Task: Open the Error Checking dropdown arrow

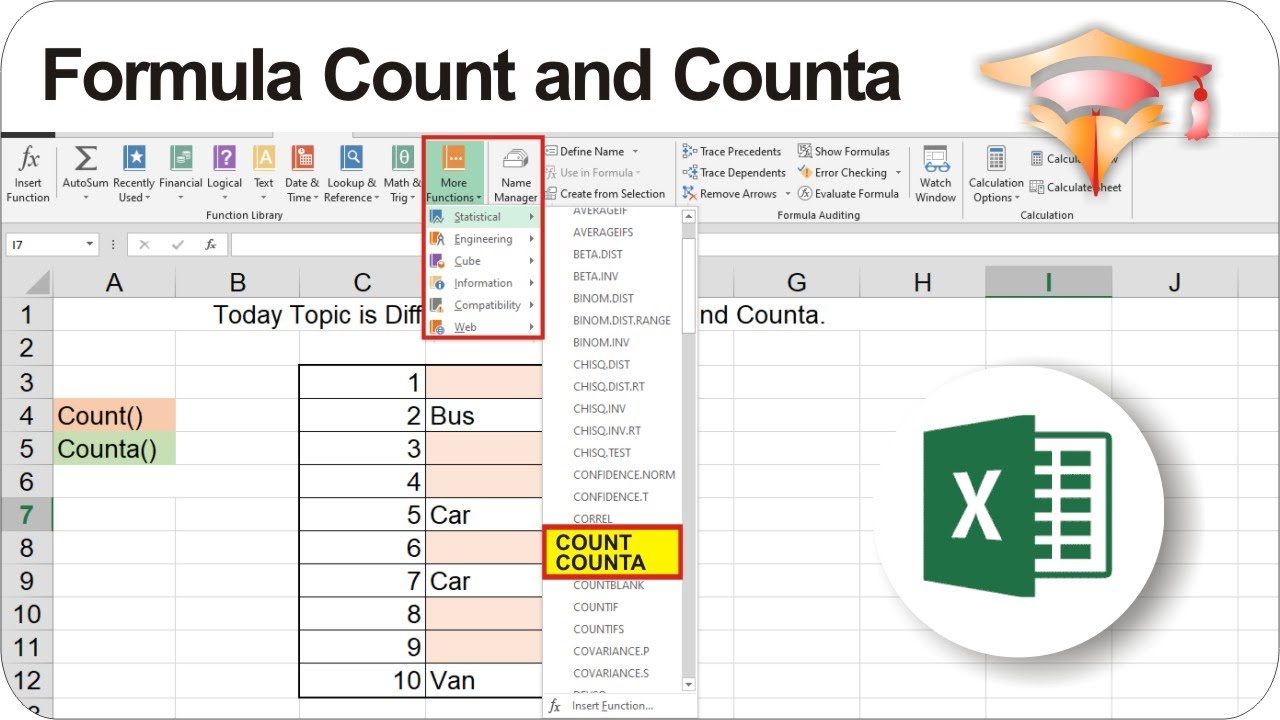Action: pos(898,173)
